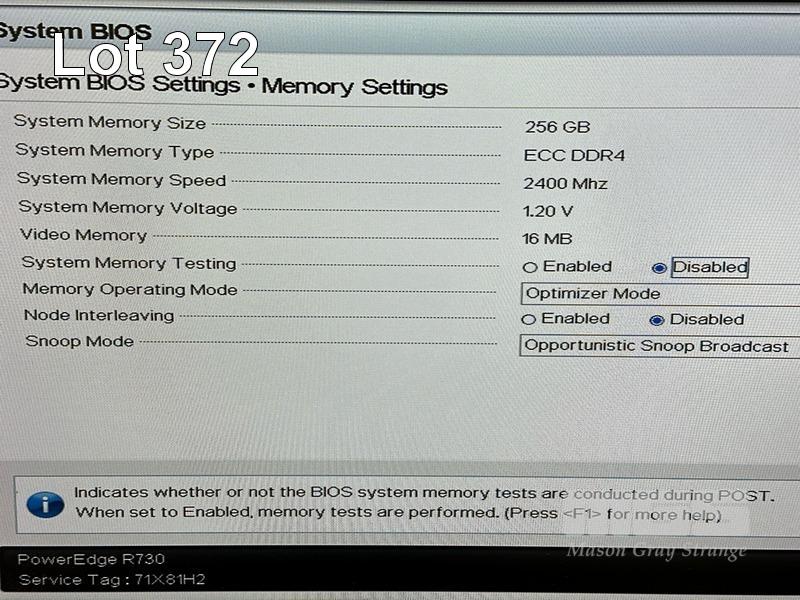Click System BIOS Settings Memory Settings breadcrumb
Screen dimensions: 800x600
[223, 85]
